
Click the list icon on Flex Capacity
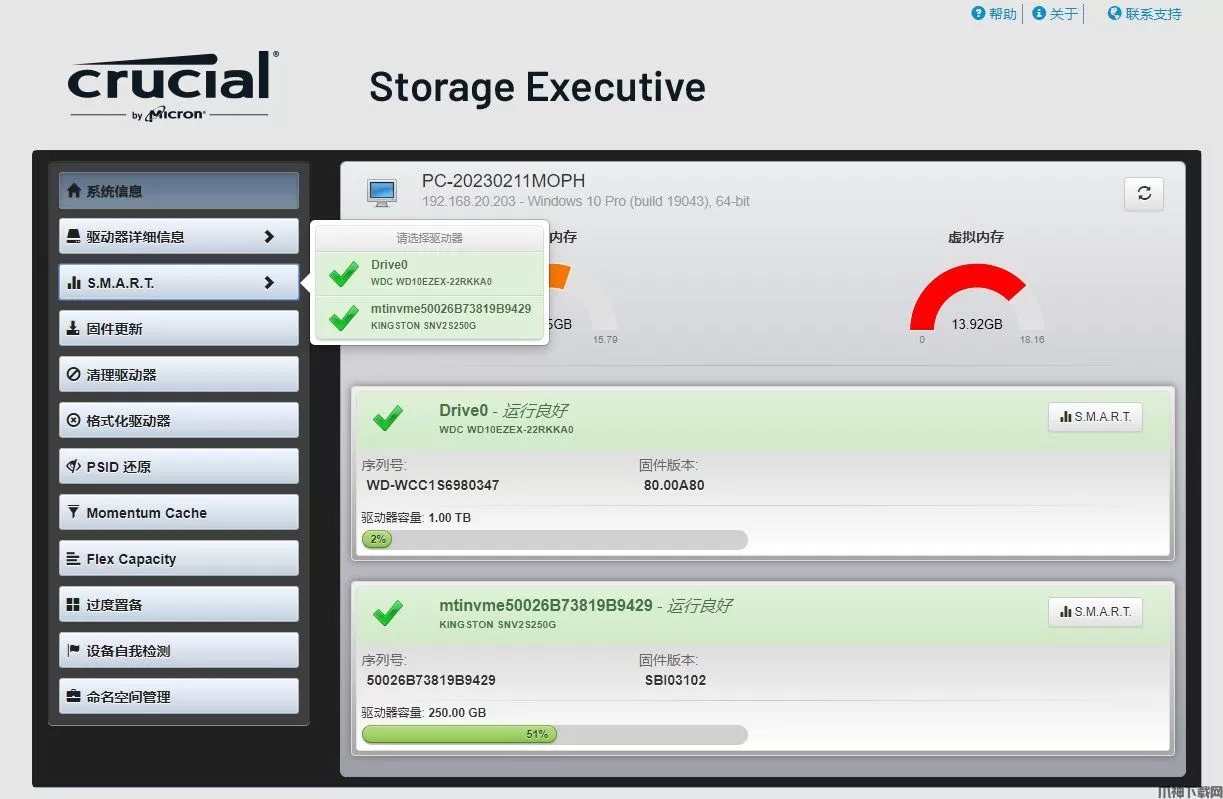[73, 558]
